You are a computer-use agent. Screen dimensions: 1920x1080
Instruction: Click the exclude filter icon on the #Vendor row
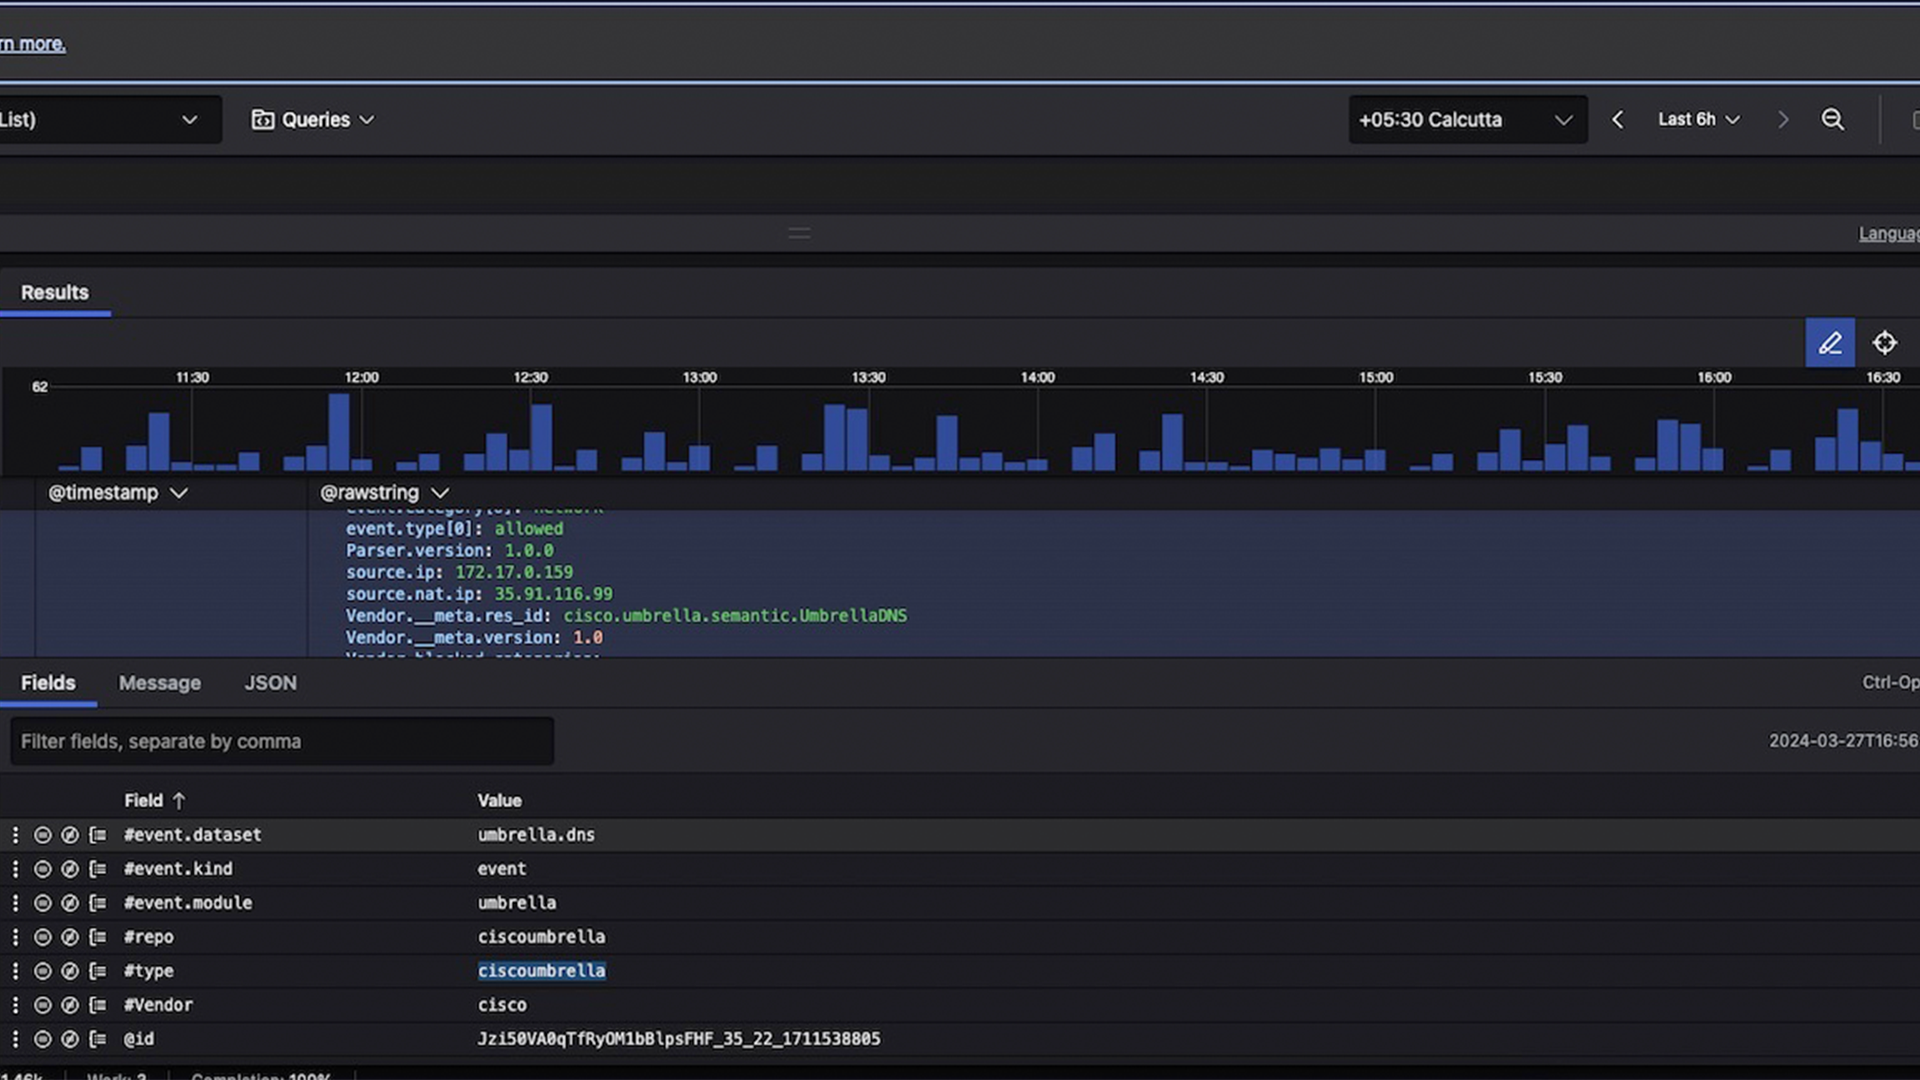pyautogui.click(x=70, y=1005)
